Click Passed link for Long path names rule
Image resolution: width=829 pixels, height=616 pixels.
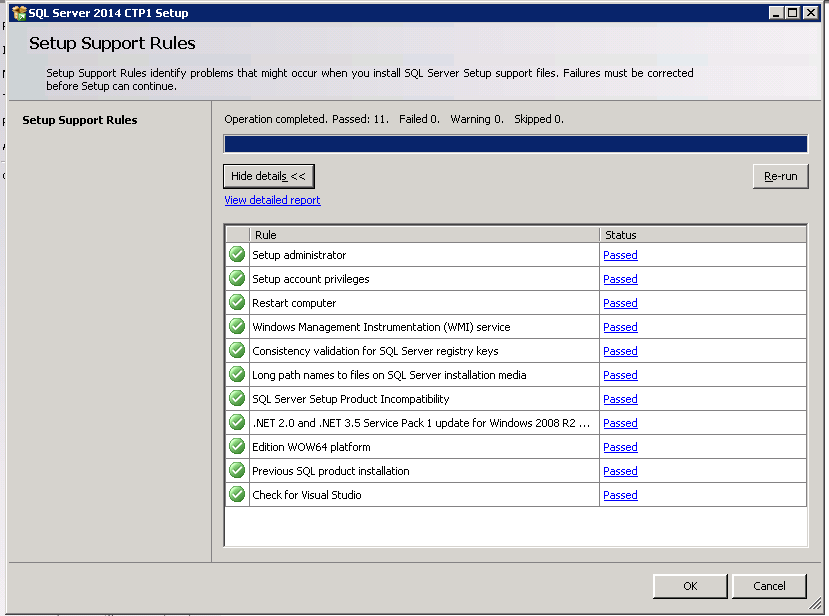coord(620,375)
